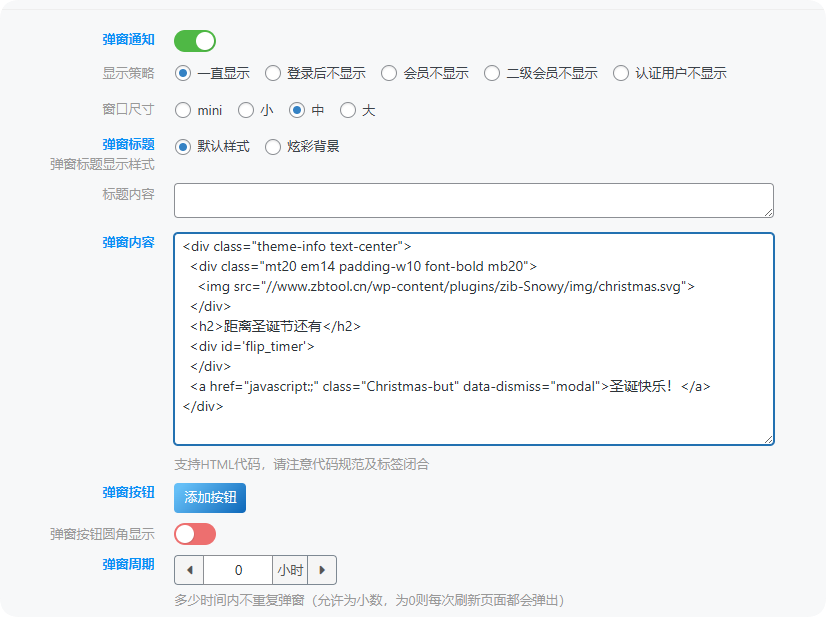Screen dimensions: 826x617
Task: Click the 添加按钮 button
Action: tap(209, 497)
